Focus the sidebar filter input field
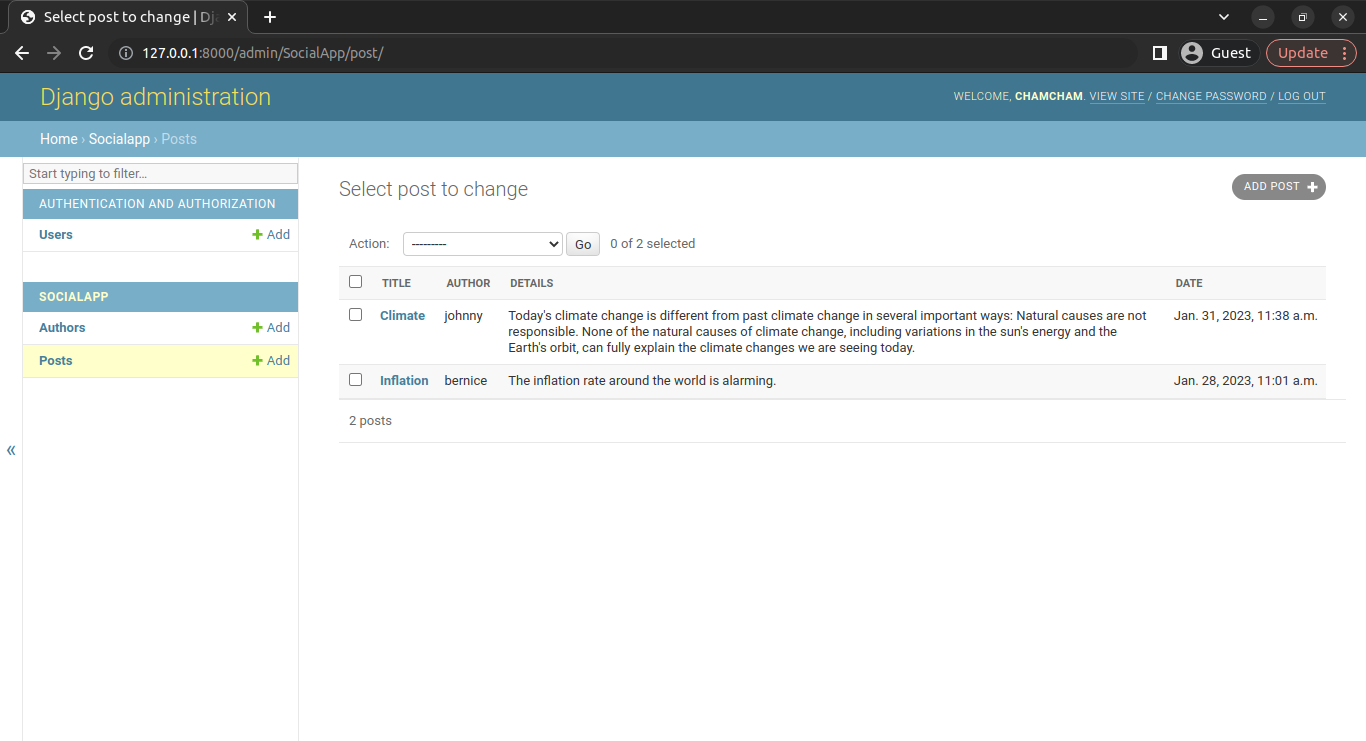Viewport: 1366px width, 741px height. (x=160, y=174)
